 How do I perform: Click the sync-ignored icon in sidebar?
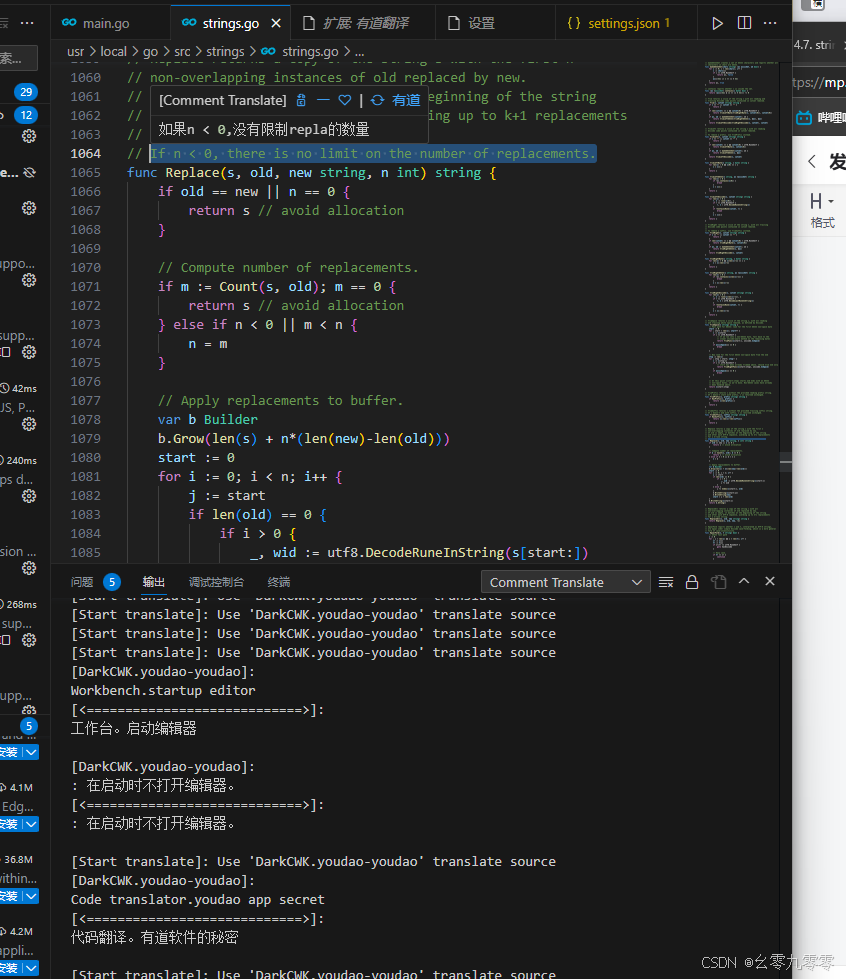[x=29, y=173]
